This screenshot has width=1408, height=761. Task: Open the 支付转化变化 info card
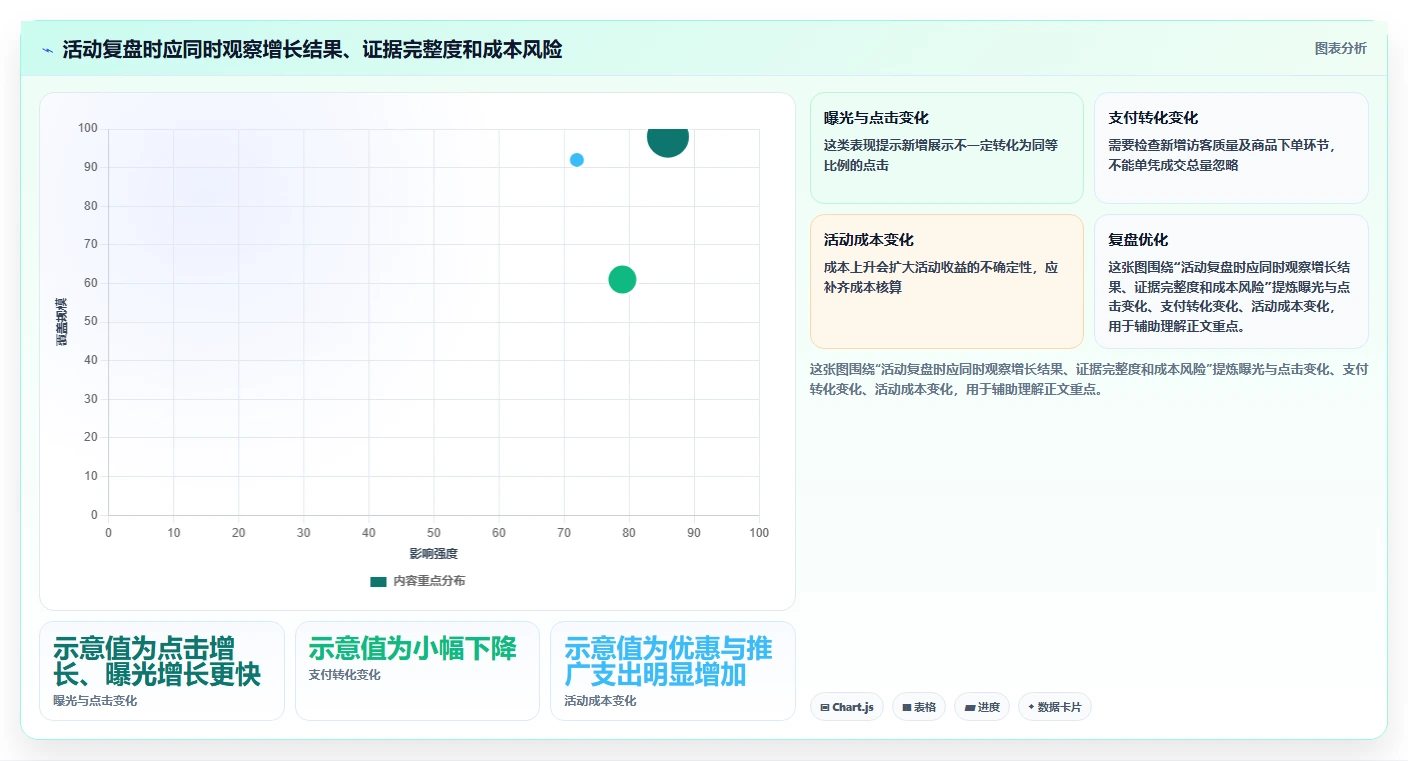1231,148
